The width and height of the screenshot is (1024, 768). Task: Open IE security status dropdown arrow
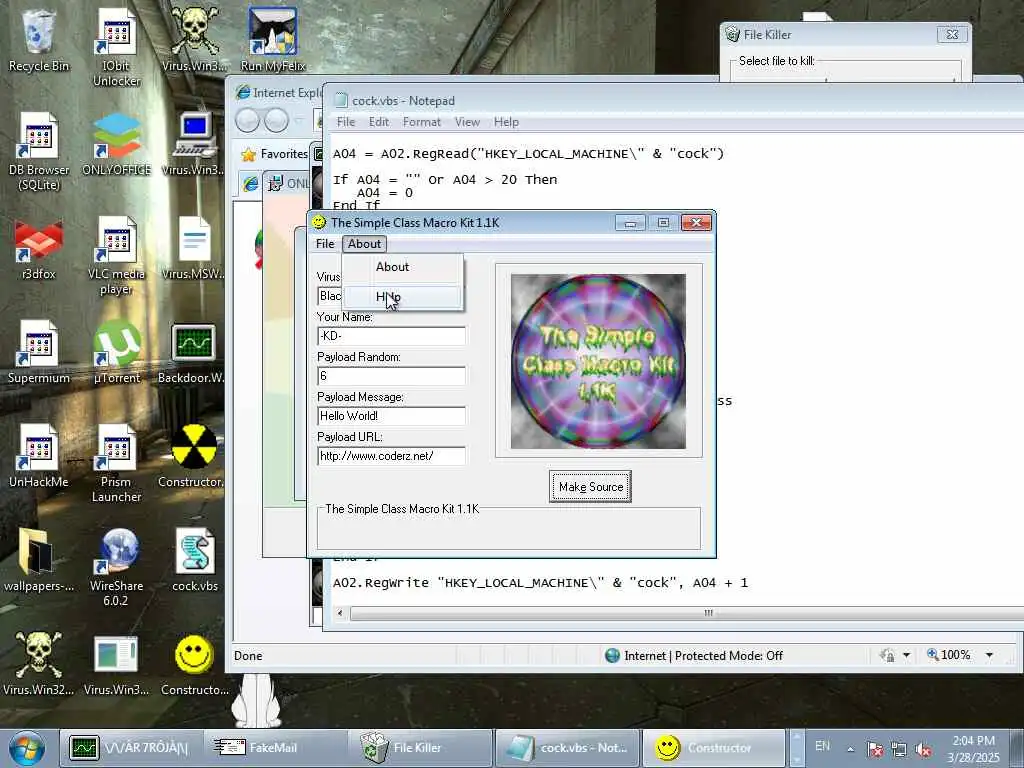click(906, 655)
